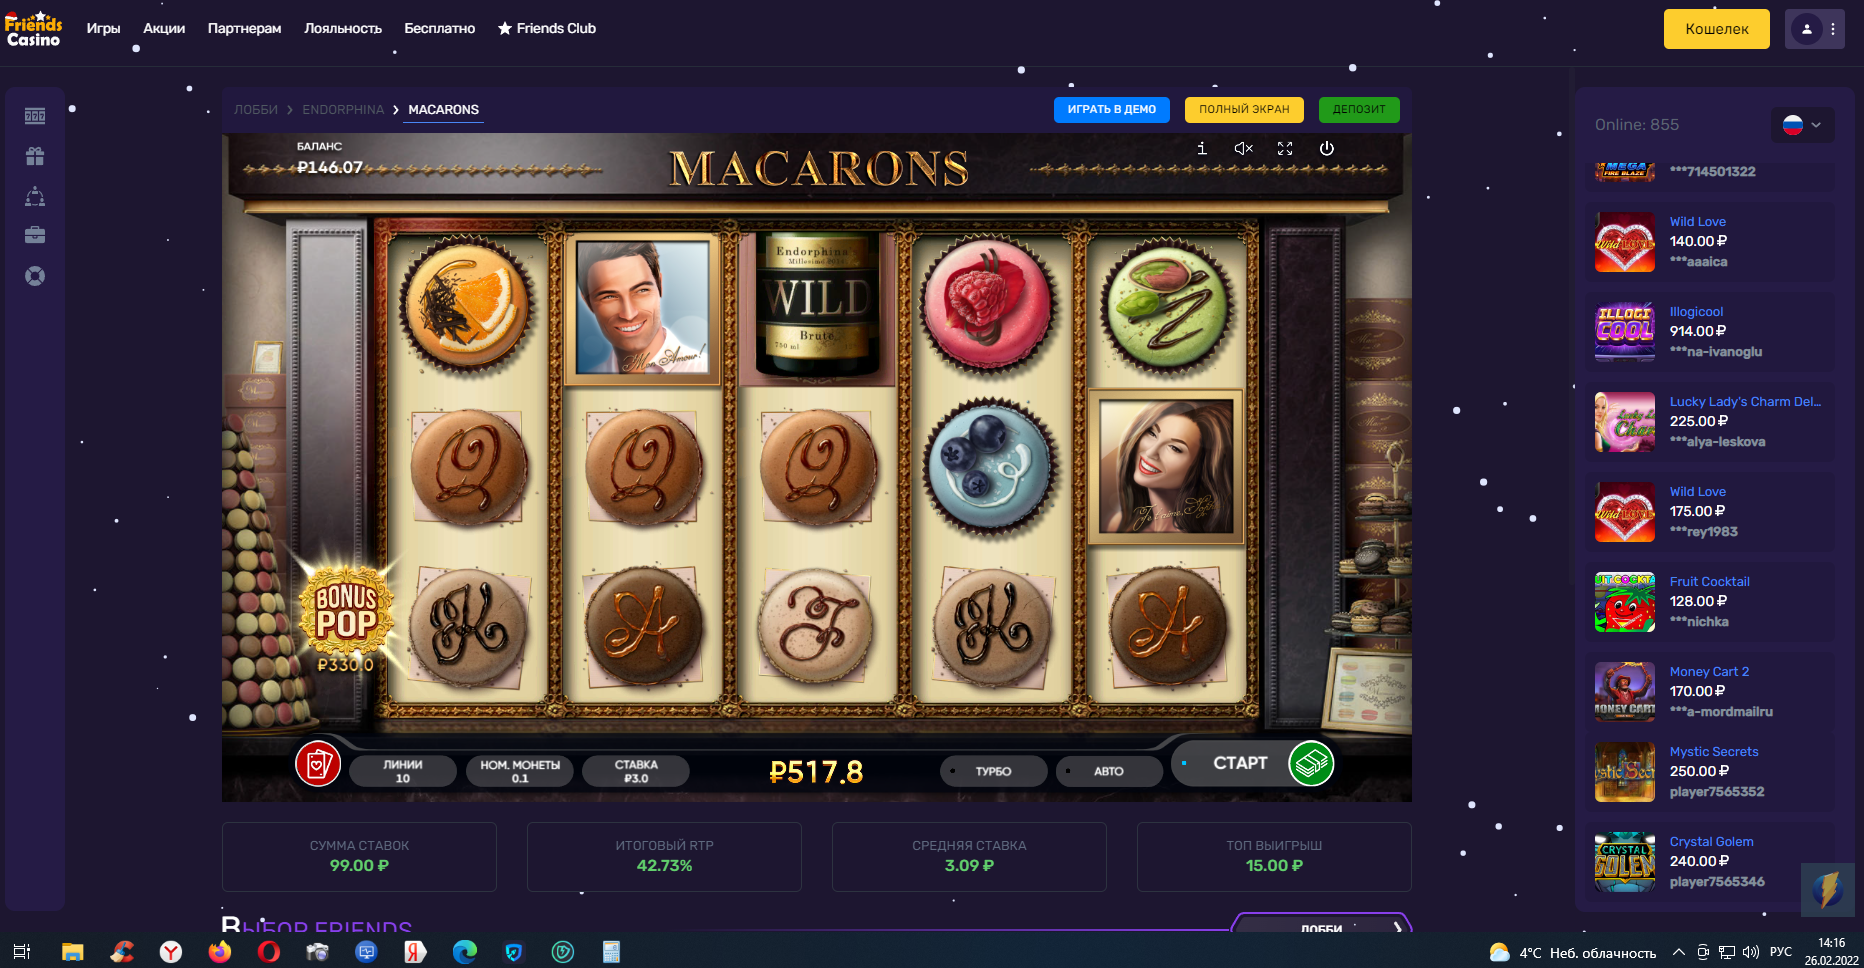Image resolution: width=1864 pixels, height=968 pixels.
Task: Open the briefcase sidebar icon
Action: pos(35,235)
